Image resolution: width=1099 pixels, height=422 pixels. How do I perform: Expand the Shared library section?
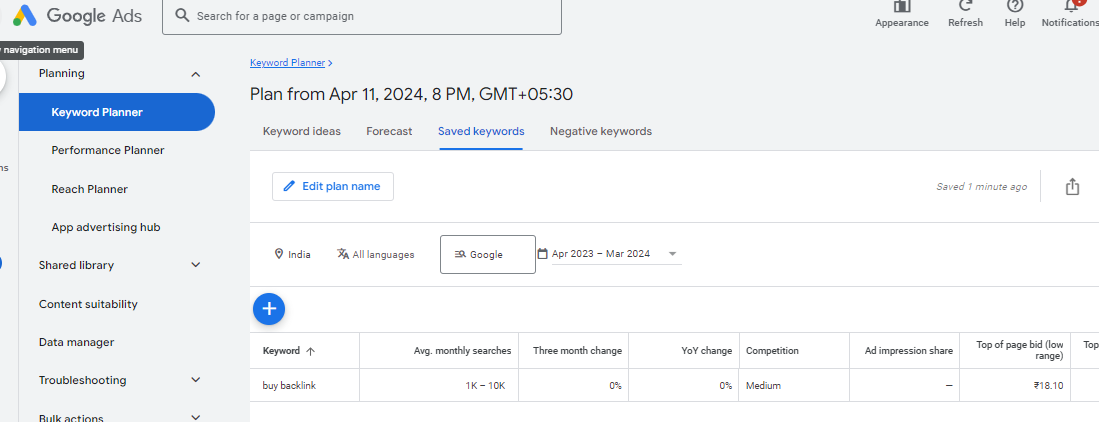tap(196, 265)
